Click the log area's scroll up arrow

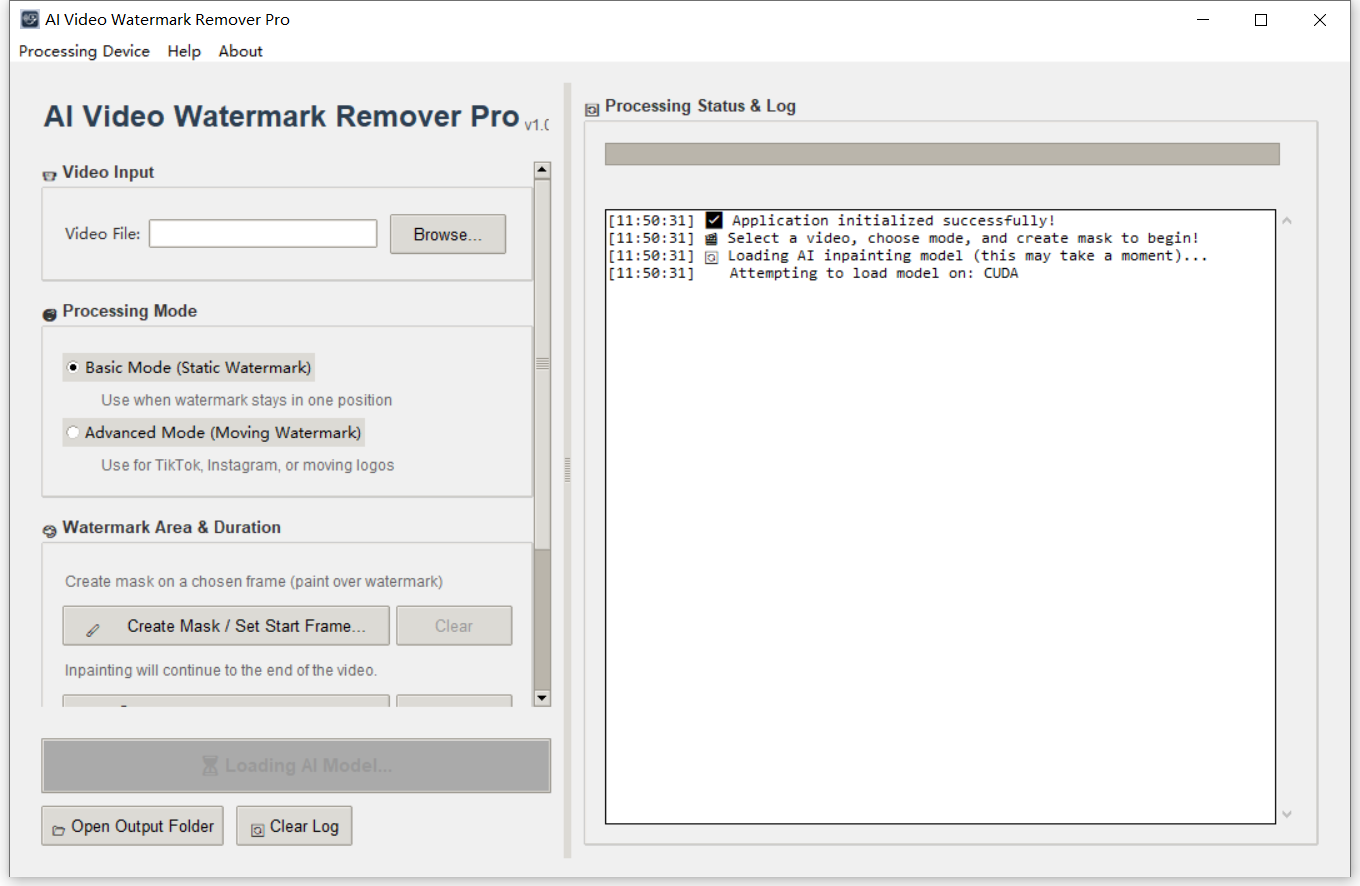[1287, 221]
